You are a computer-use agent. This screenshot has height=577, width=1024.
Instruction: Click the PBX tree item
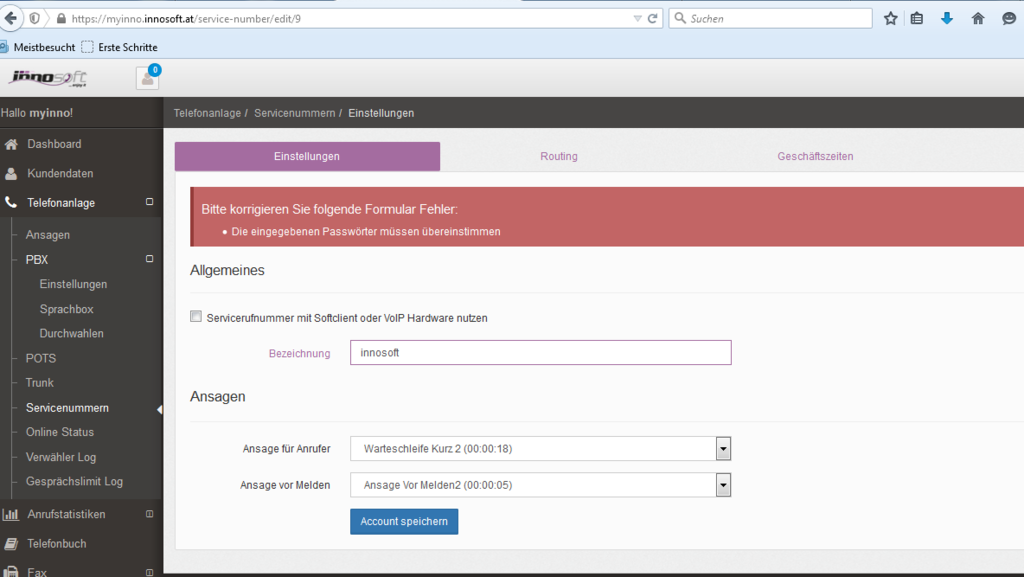tap(37, 259)
